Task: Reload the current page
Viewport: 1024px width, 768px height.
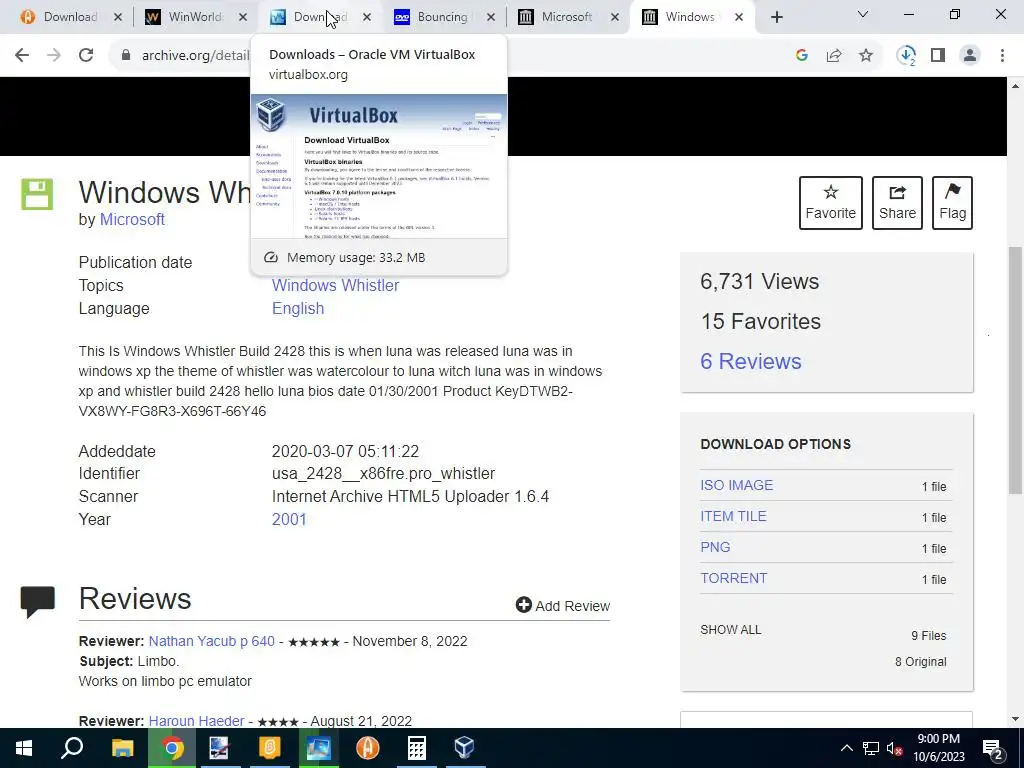Action: click(x=86, y=56)
